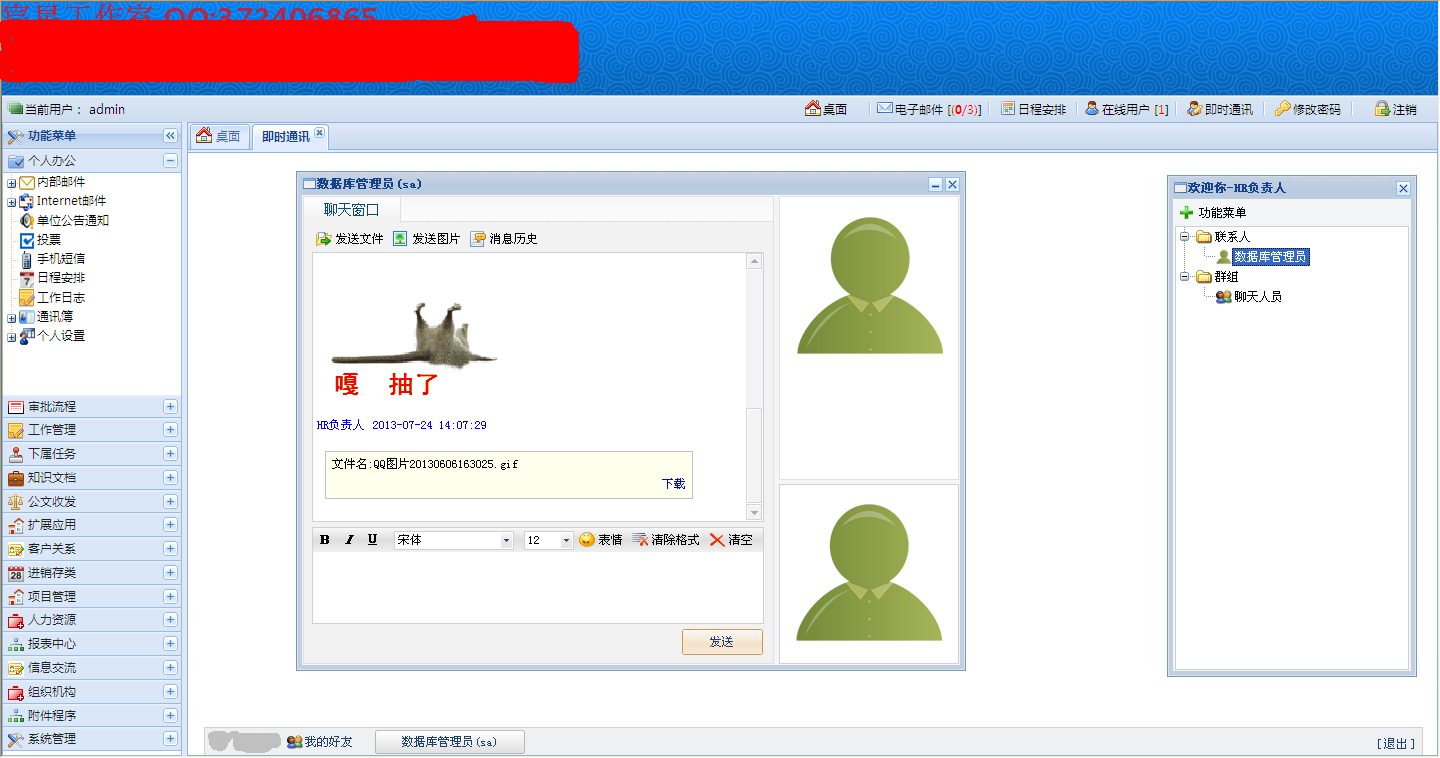Open the 表情 emoticon picker
The width and height of the screenshot is (1440, 758).
[601, 539]
